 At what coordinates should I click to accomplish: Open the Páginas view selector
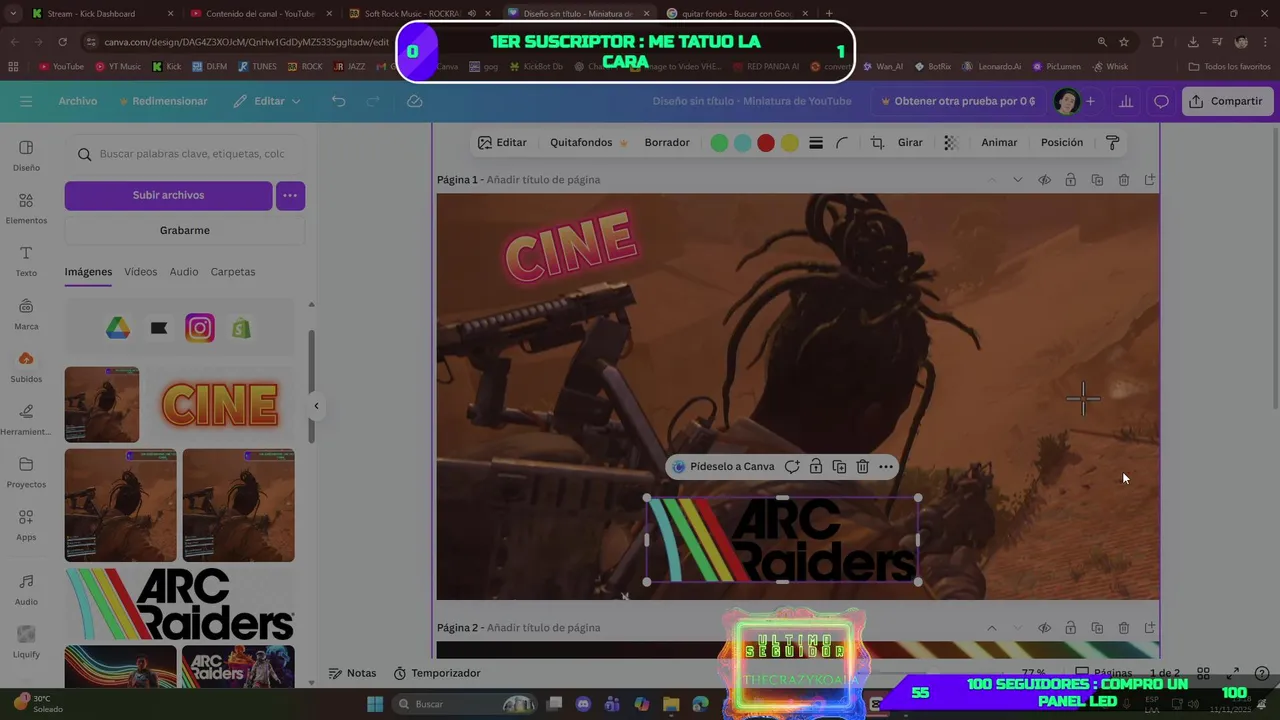[x=1104, y=673]
